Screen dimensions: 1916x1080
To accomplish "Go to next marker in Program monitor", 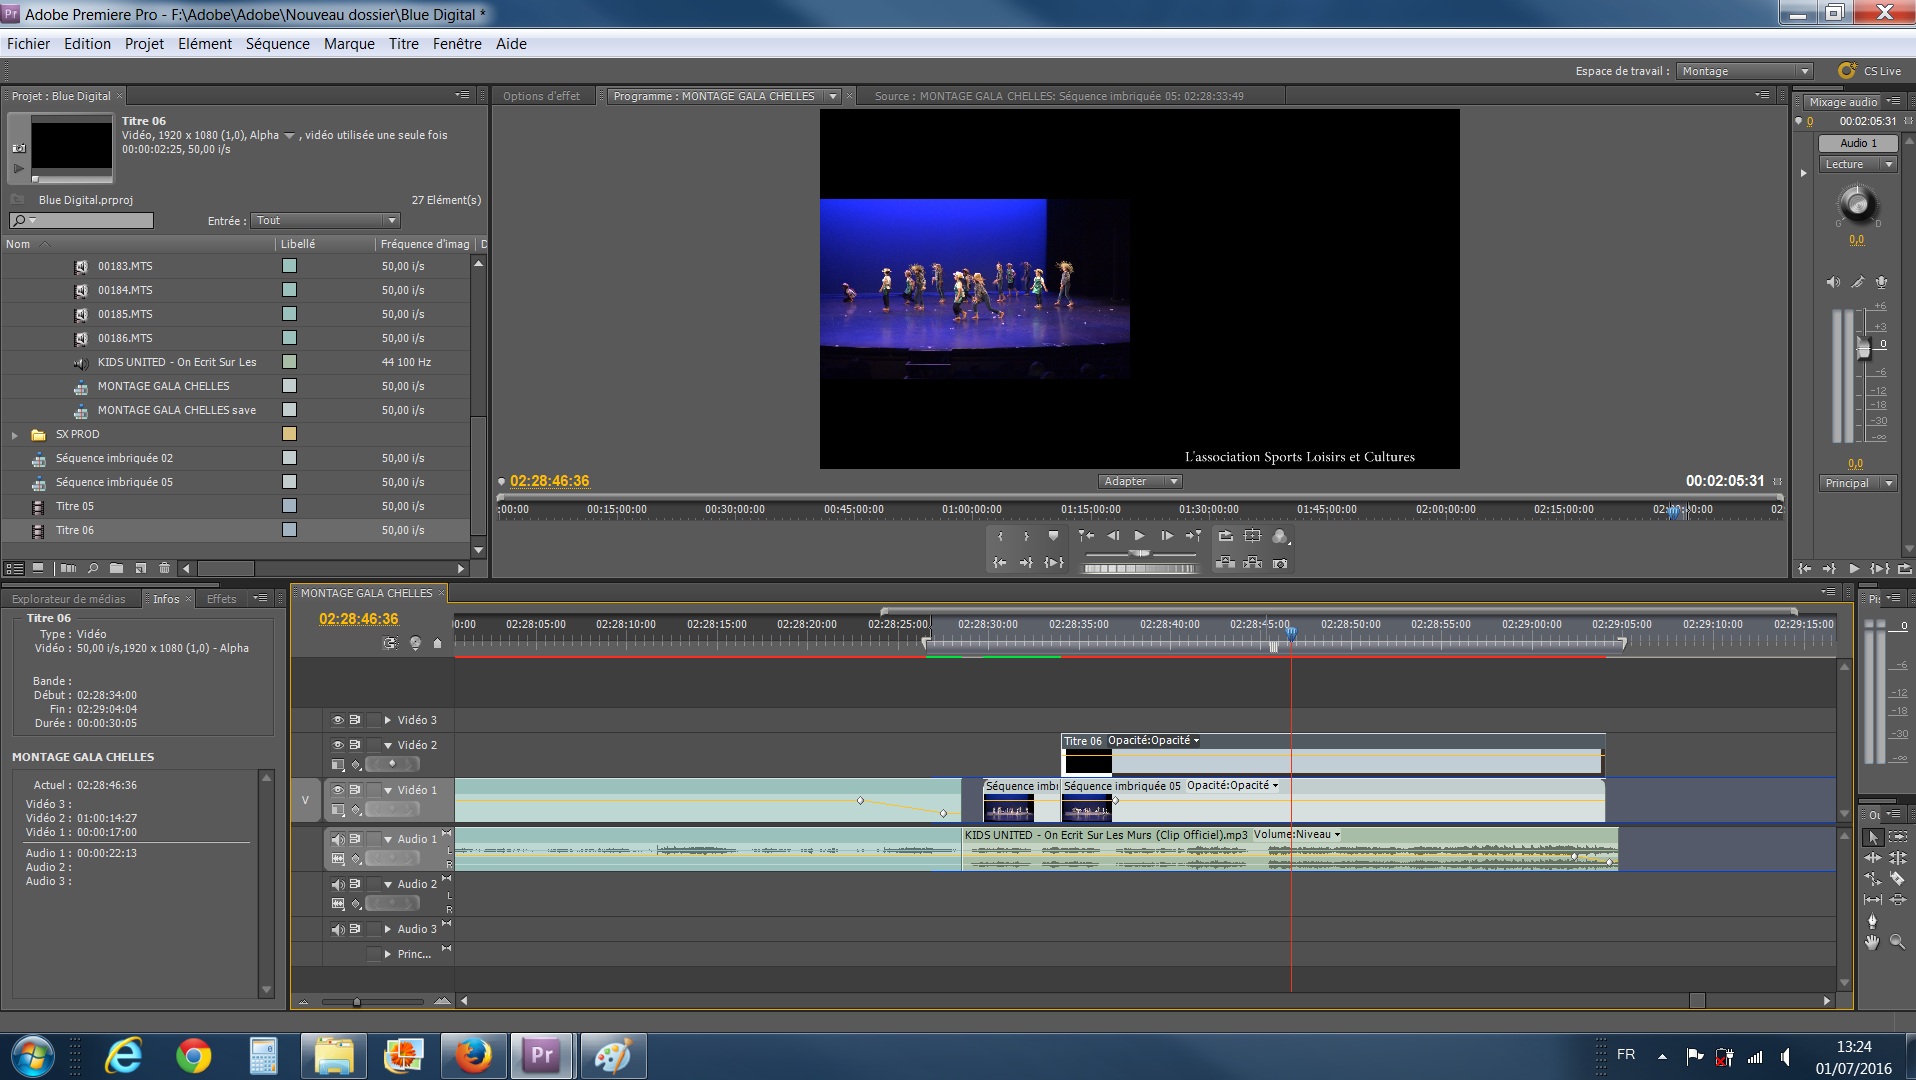I will pos(1193,536).
